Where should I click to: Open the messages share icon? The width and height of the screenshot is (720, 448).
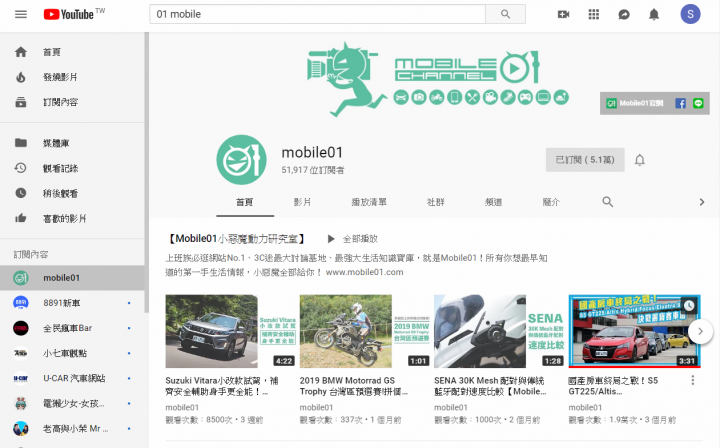point(624,15)
